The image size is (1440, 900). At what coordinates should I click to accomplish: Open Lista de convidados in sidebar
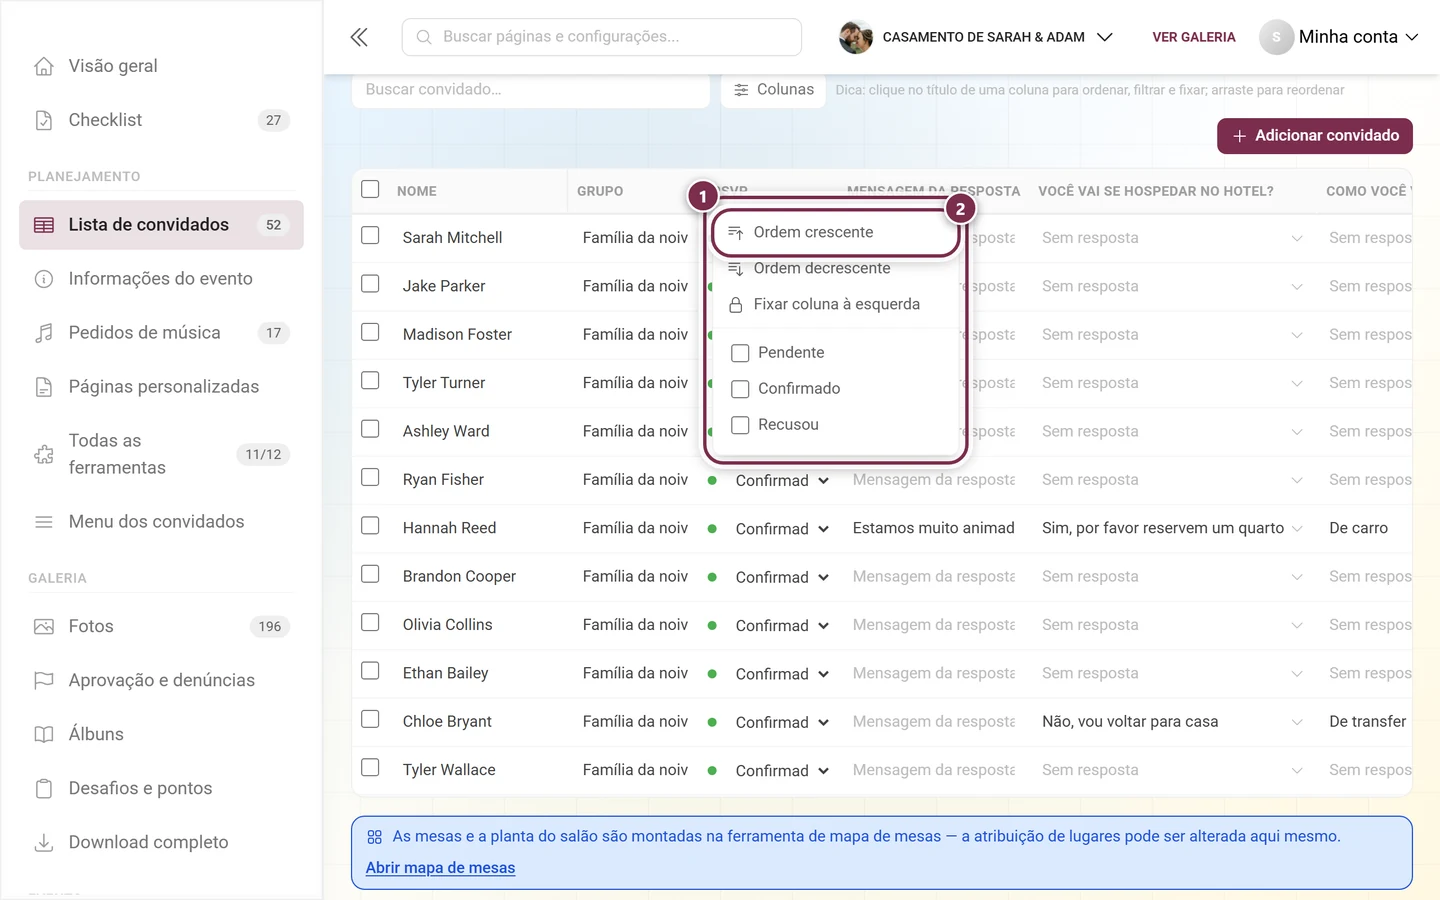coord(161,225)
